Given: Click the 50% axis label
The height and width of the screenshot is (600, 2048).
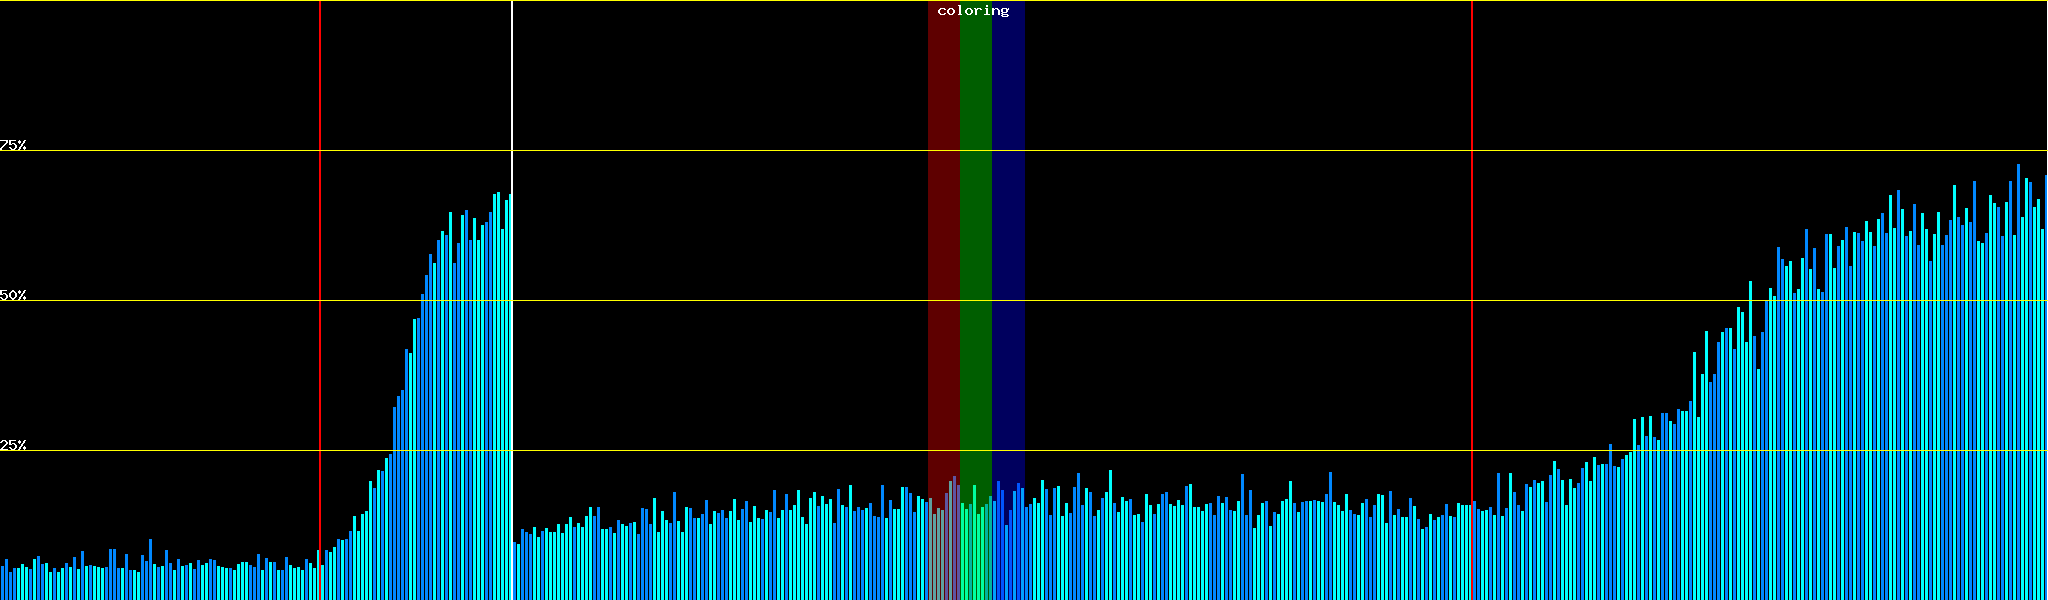Looking at the screenshot, I should (x=13, y=295).
